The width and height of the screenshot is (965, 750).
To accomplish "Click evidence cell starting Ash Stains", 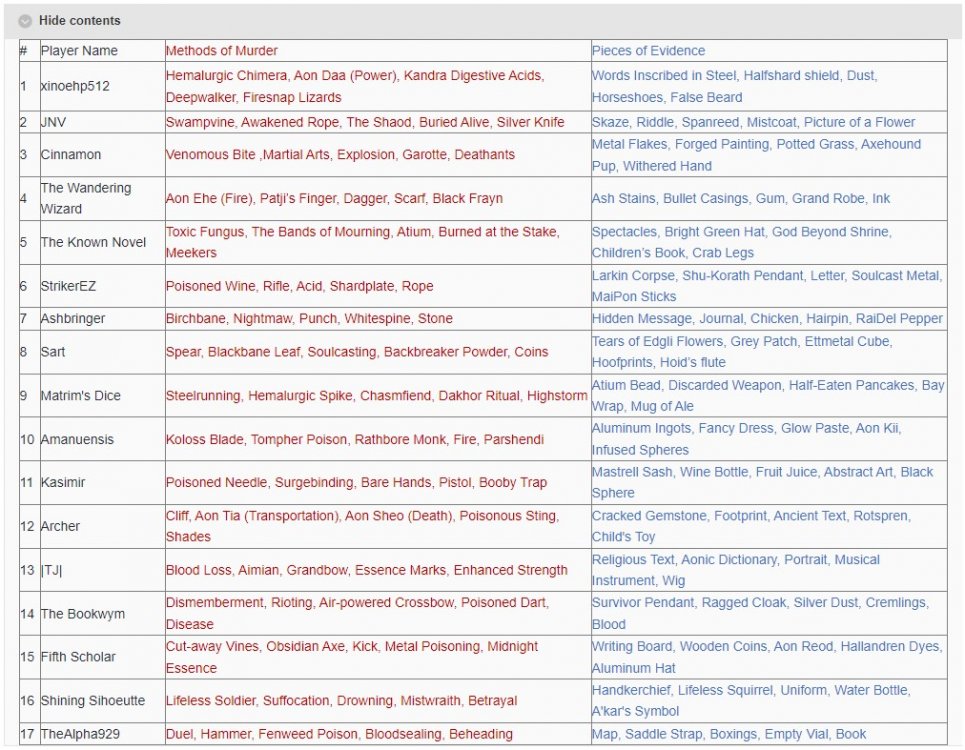I will pos(769,198).
